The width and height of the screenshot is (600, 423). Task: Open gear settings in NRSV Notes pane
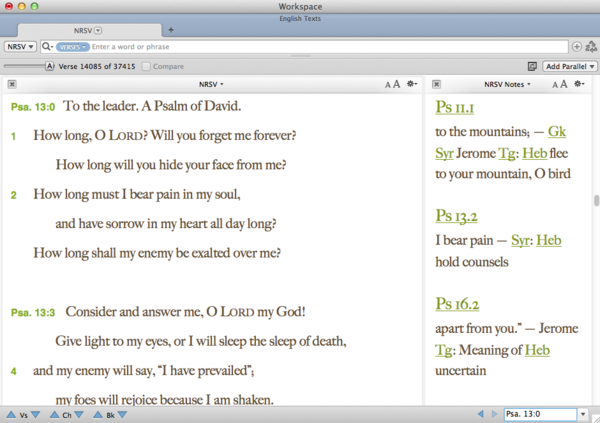click(579, 83)
